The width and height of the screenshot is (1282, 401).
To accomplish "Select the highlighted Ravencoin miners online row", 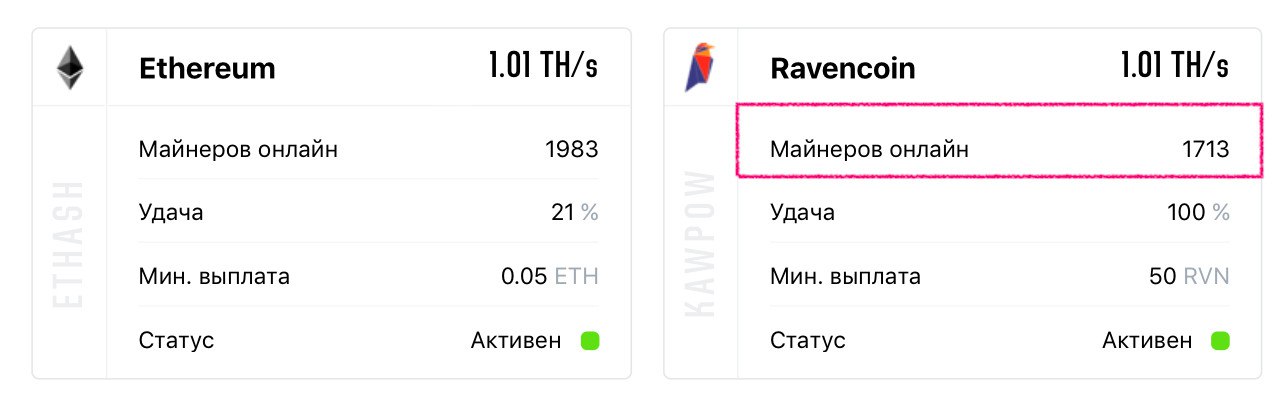I will coord(998,150).
